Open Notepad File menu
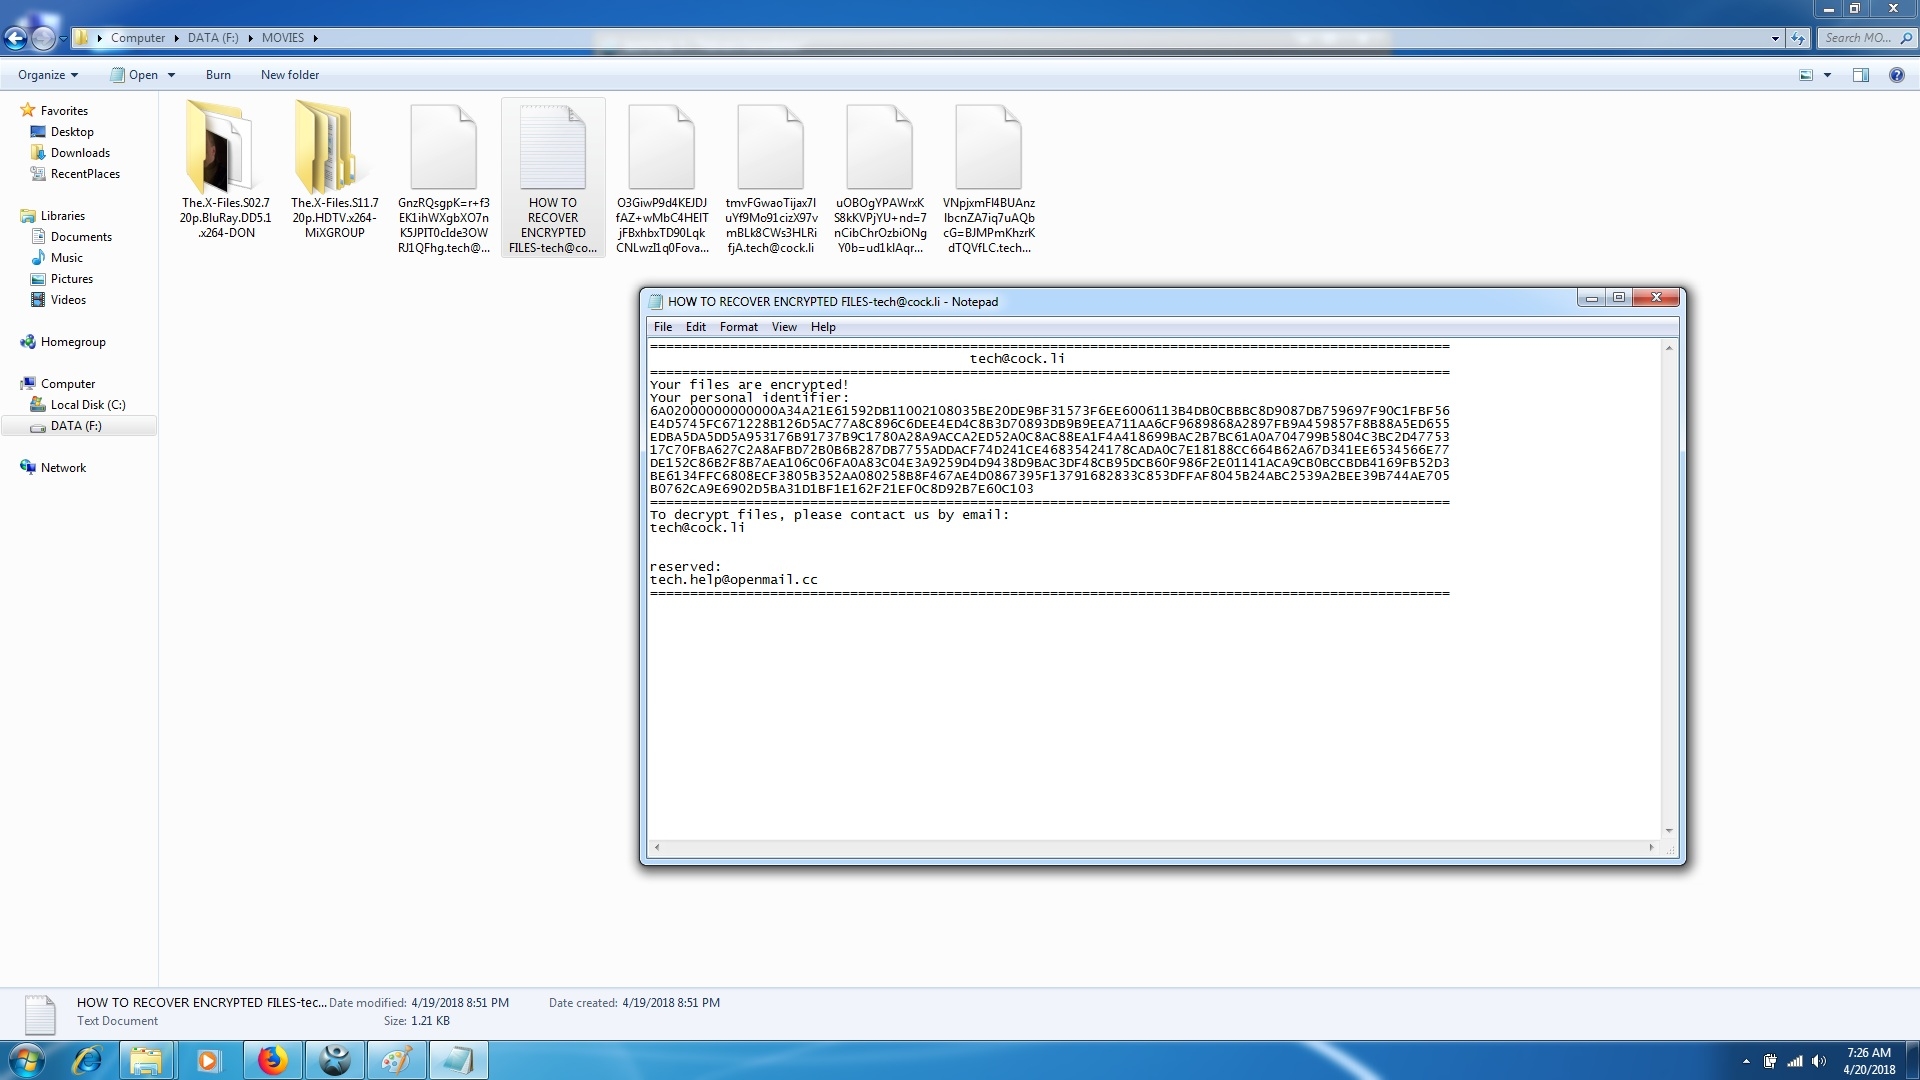Screen dimensions: 1920x1080 662,327
